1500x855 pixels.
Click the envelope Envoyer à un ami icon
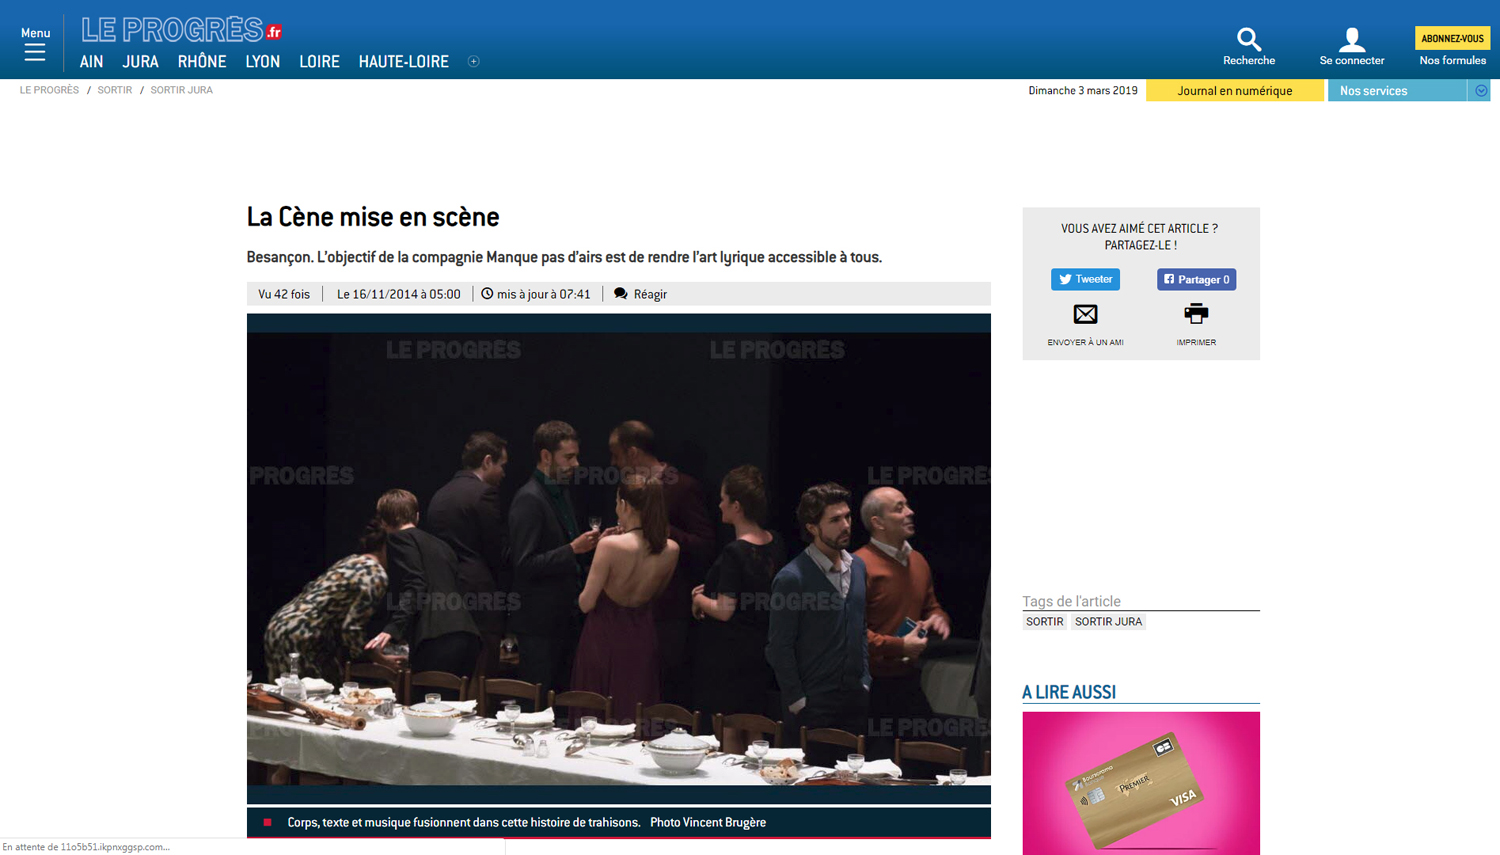tap(1085, 315)
